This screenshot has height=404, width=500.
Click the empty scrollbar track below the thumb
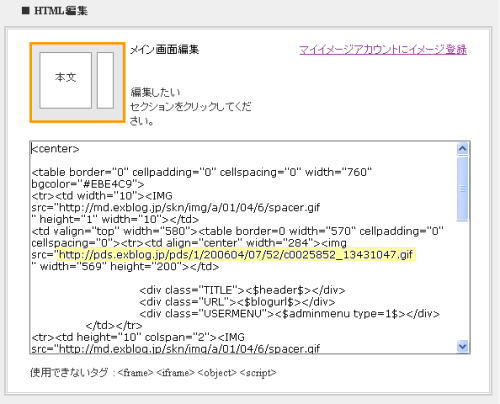tap(462, 281)
